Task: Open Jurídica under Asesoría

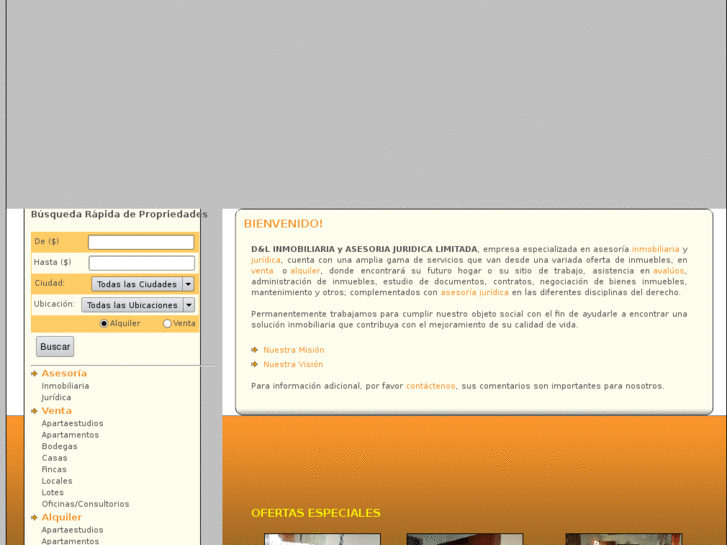Action: click(x=56, y=398)
